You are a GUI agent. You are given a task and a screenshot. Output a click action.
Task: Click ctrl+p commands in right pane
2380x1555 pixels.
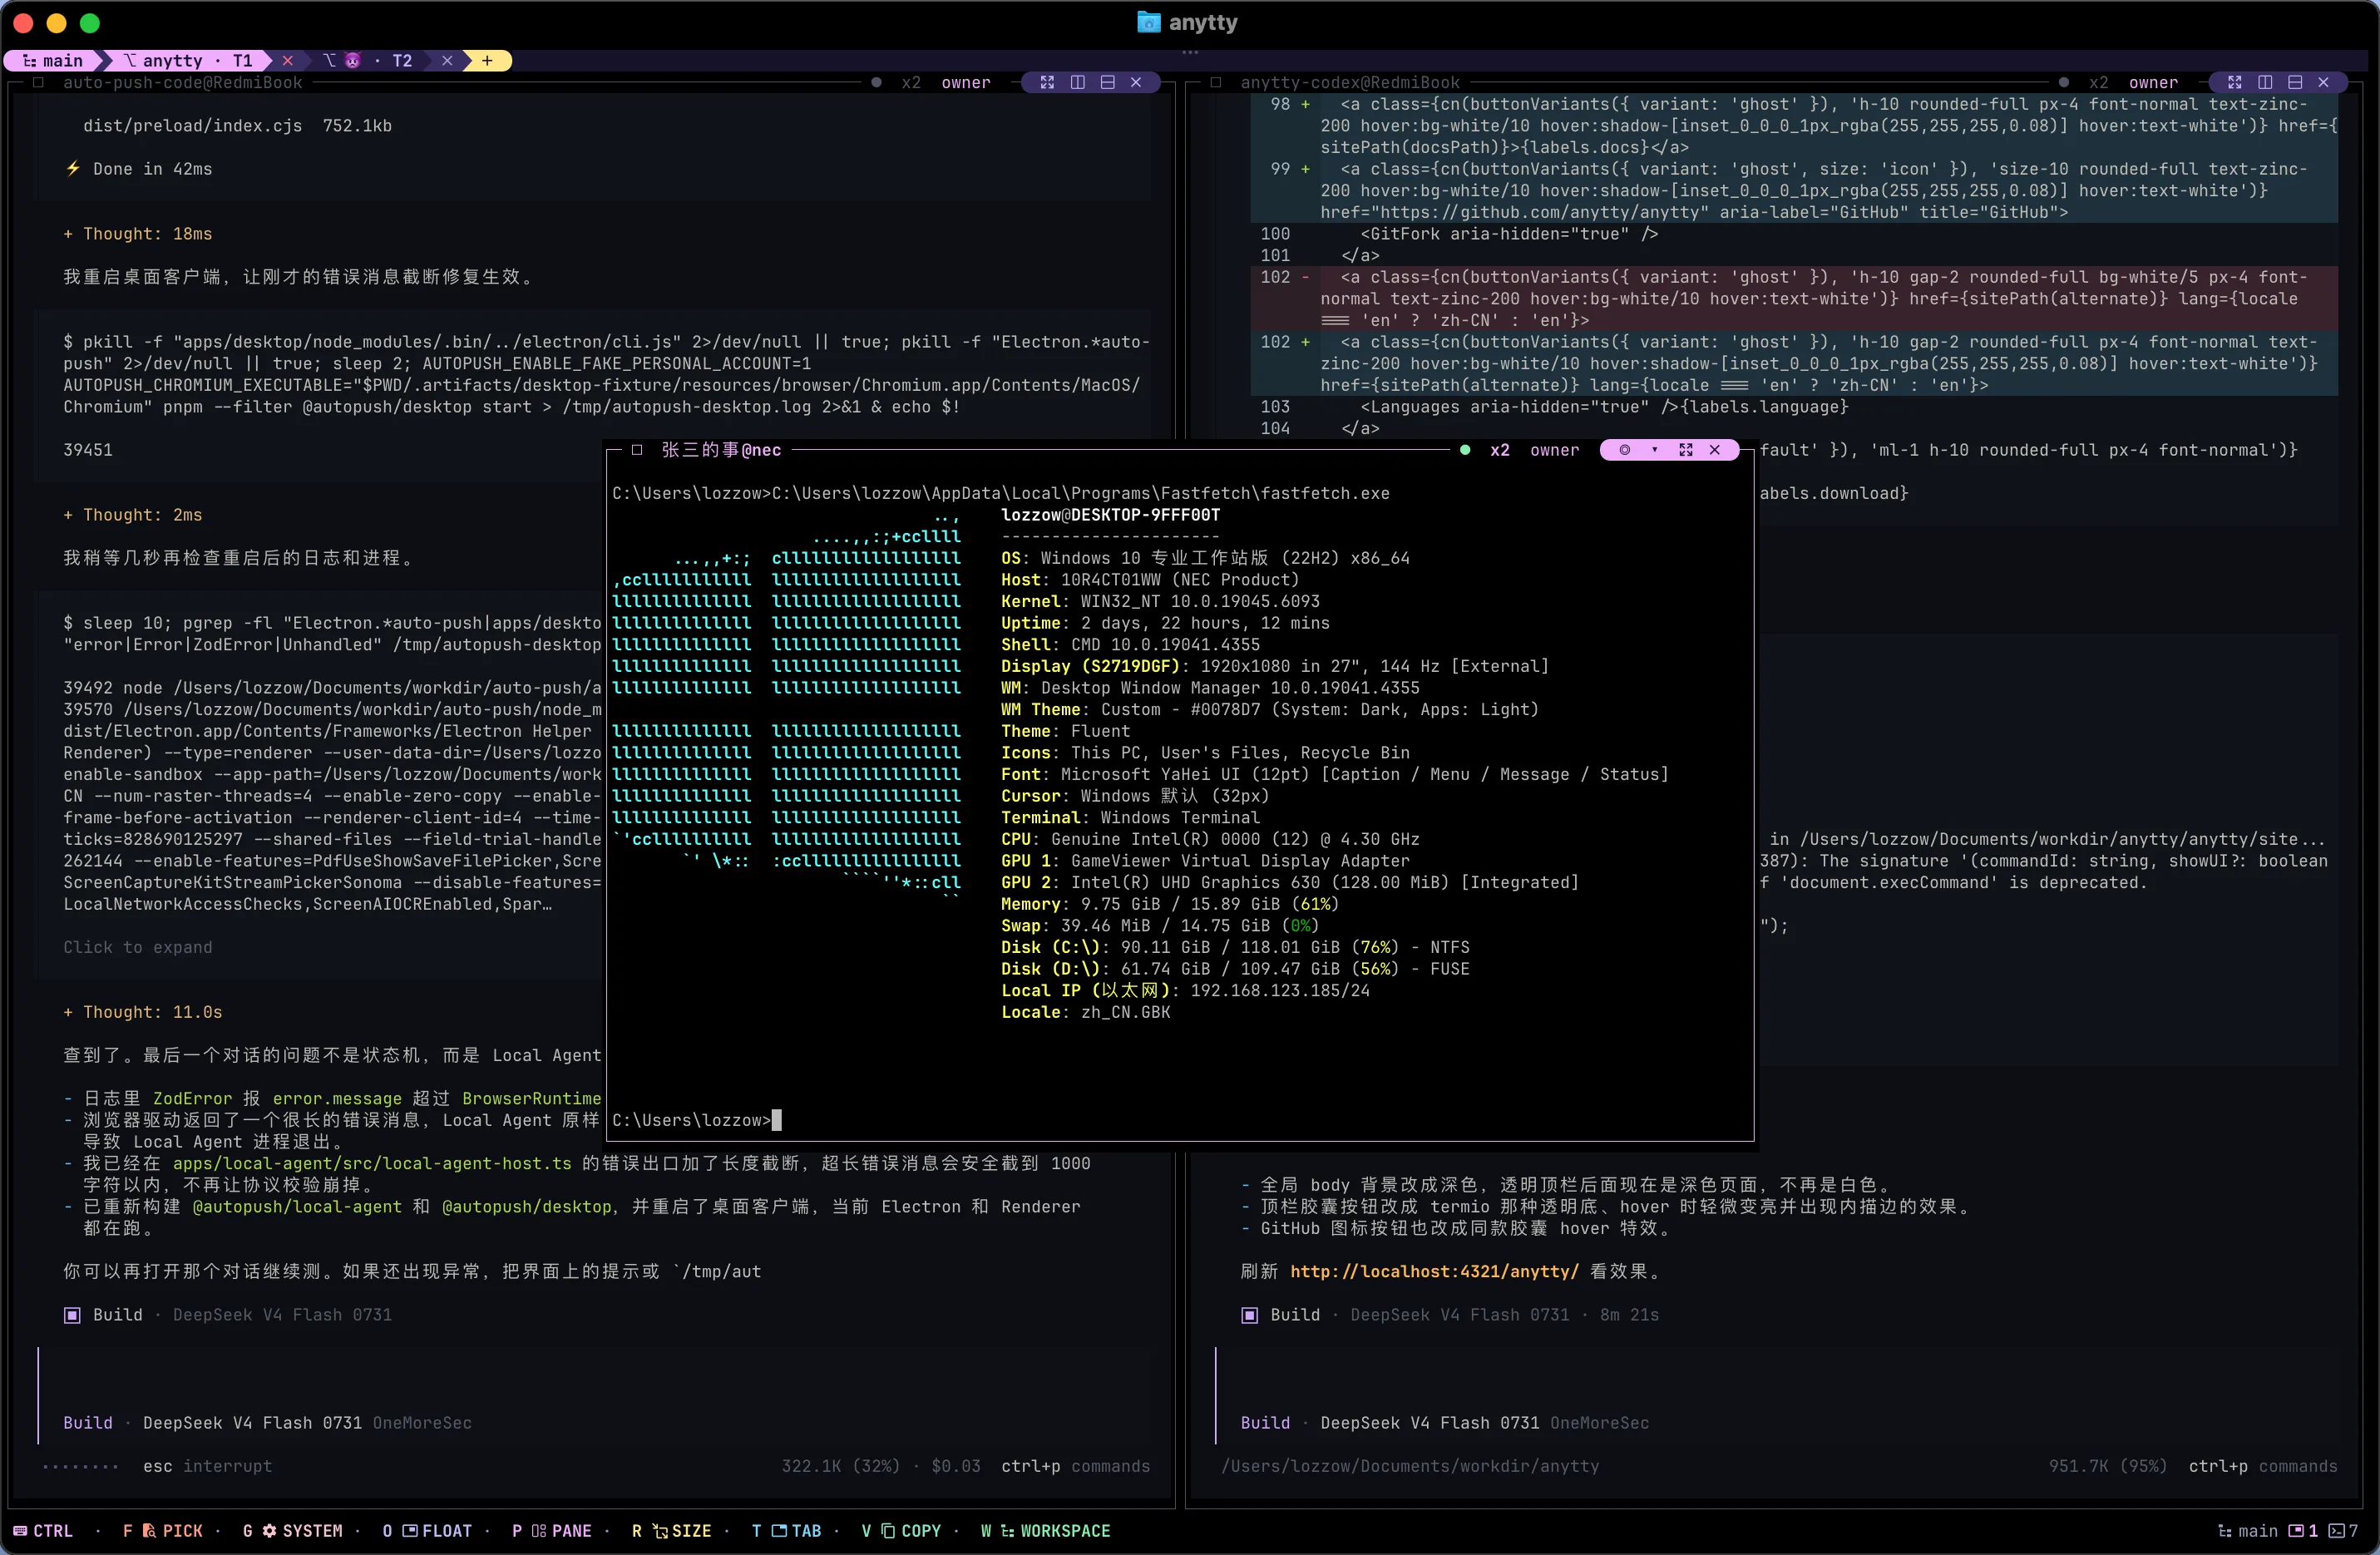click(x=2263, y=1466)
